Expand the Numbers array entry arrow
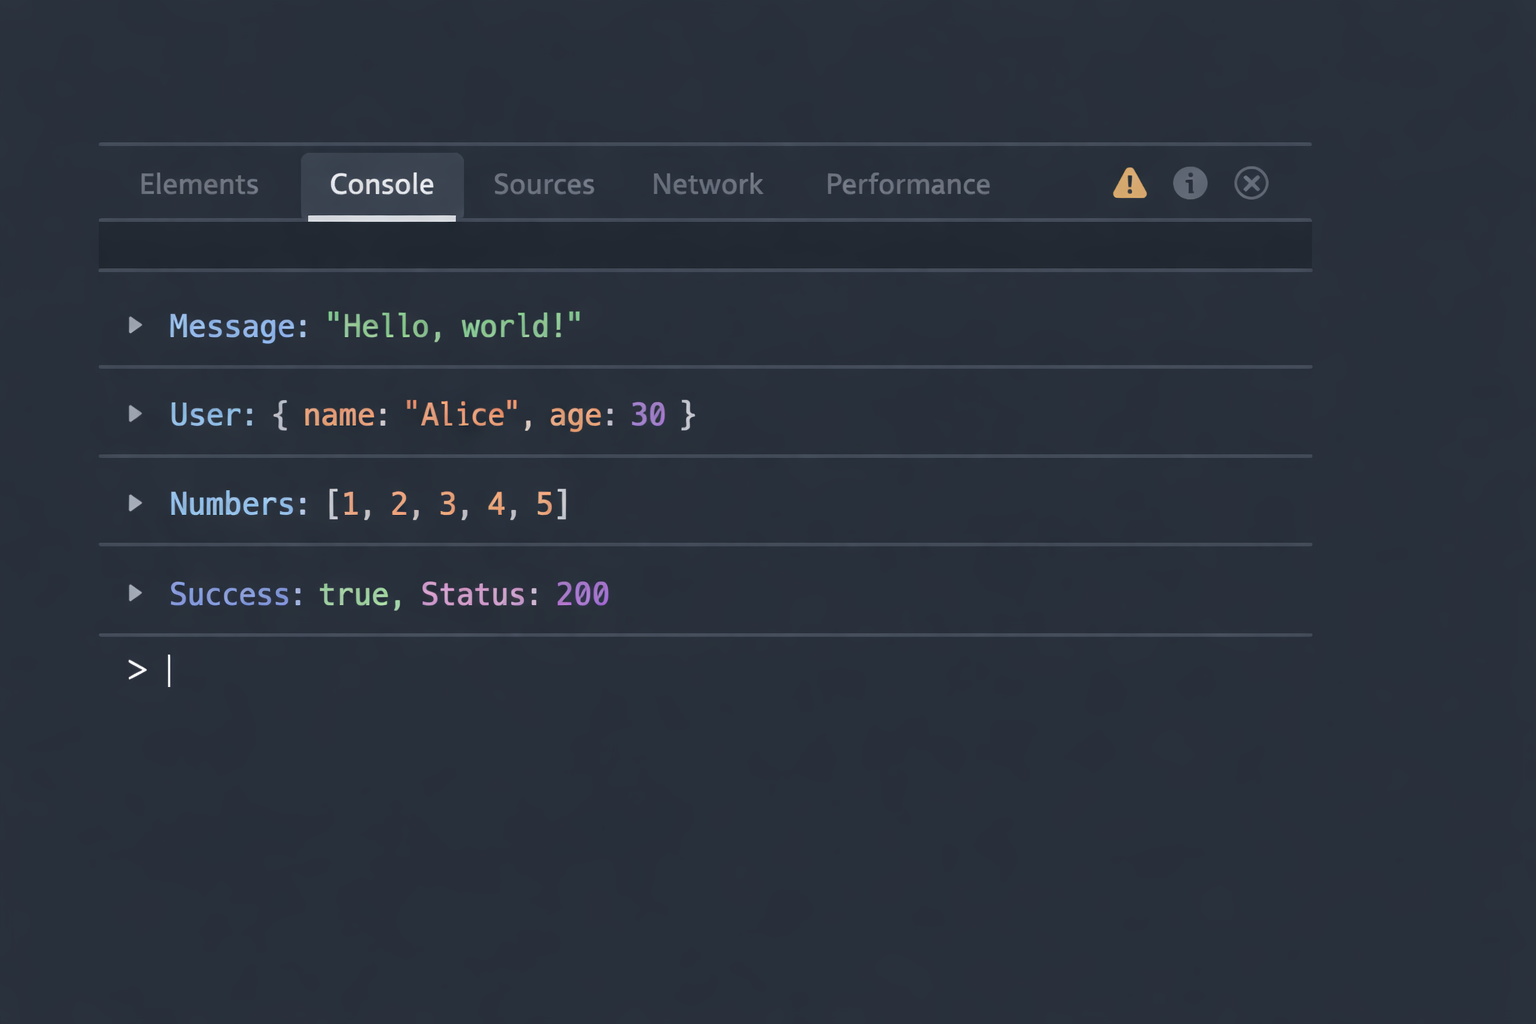The height and width of the screenshot is (1024, 1536). tap(135, 503)
